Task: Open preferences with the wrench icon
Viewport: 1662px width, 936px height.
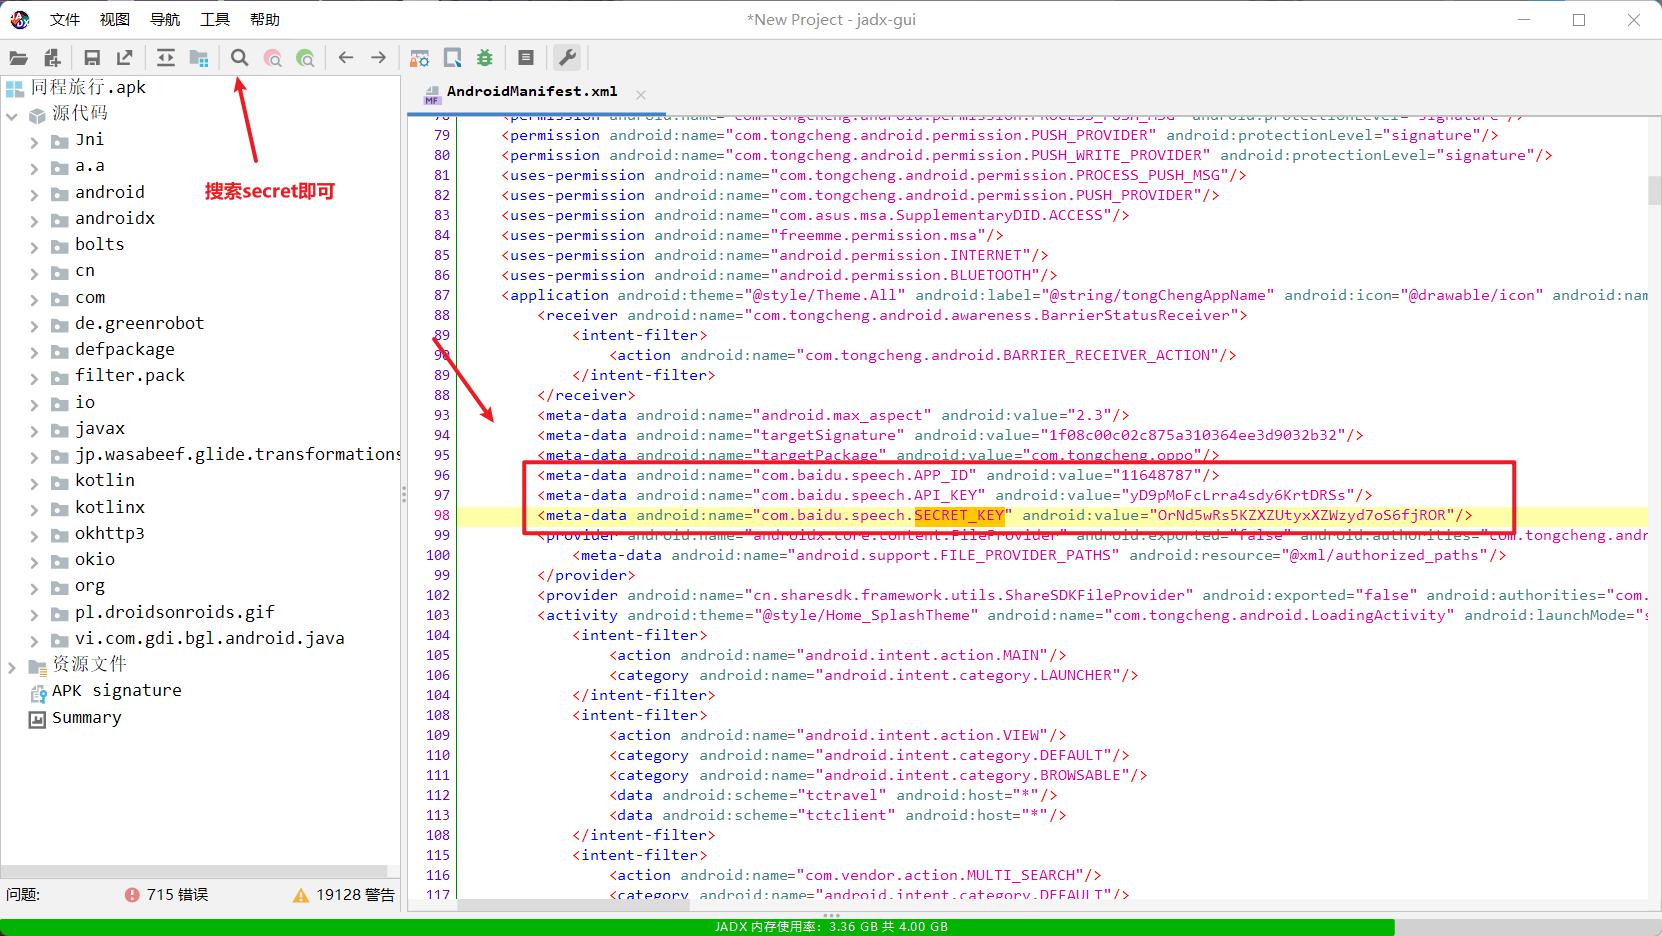Action: coord(567,58)
